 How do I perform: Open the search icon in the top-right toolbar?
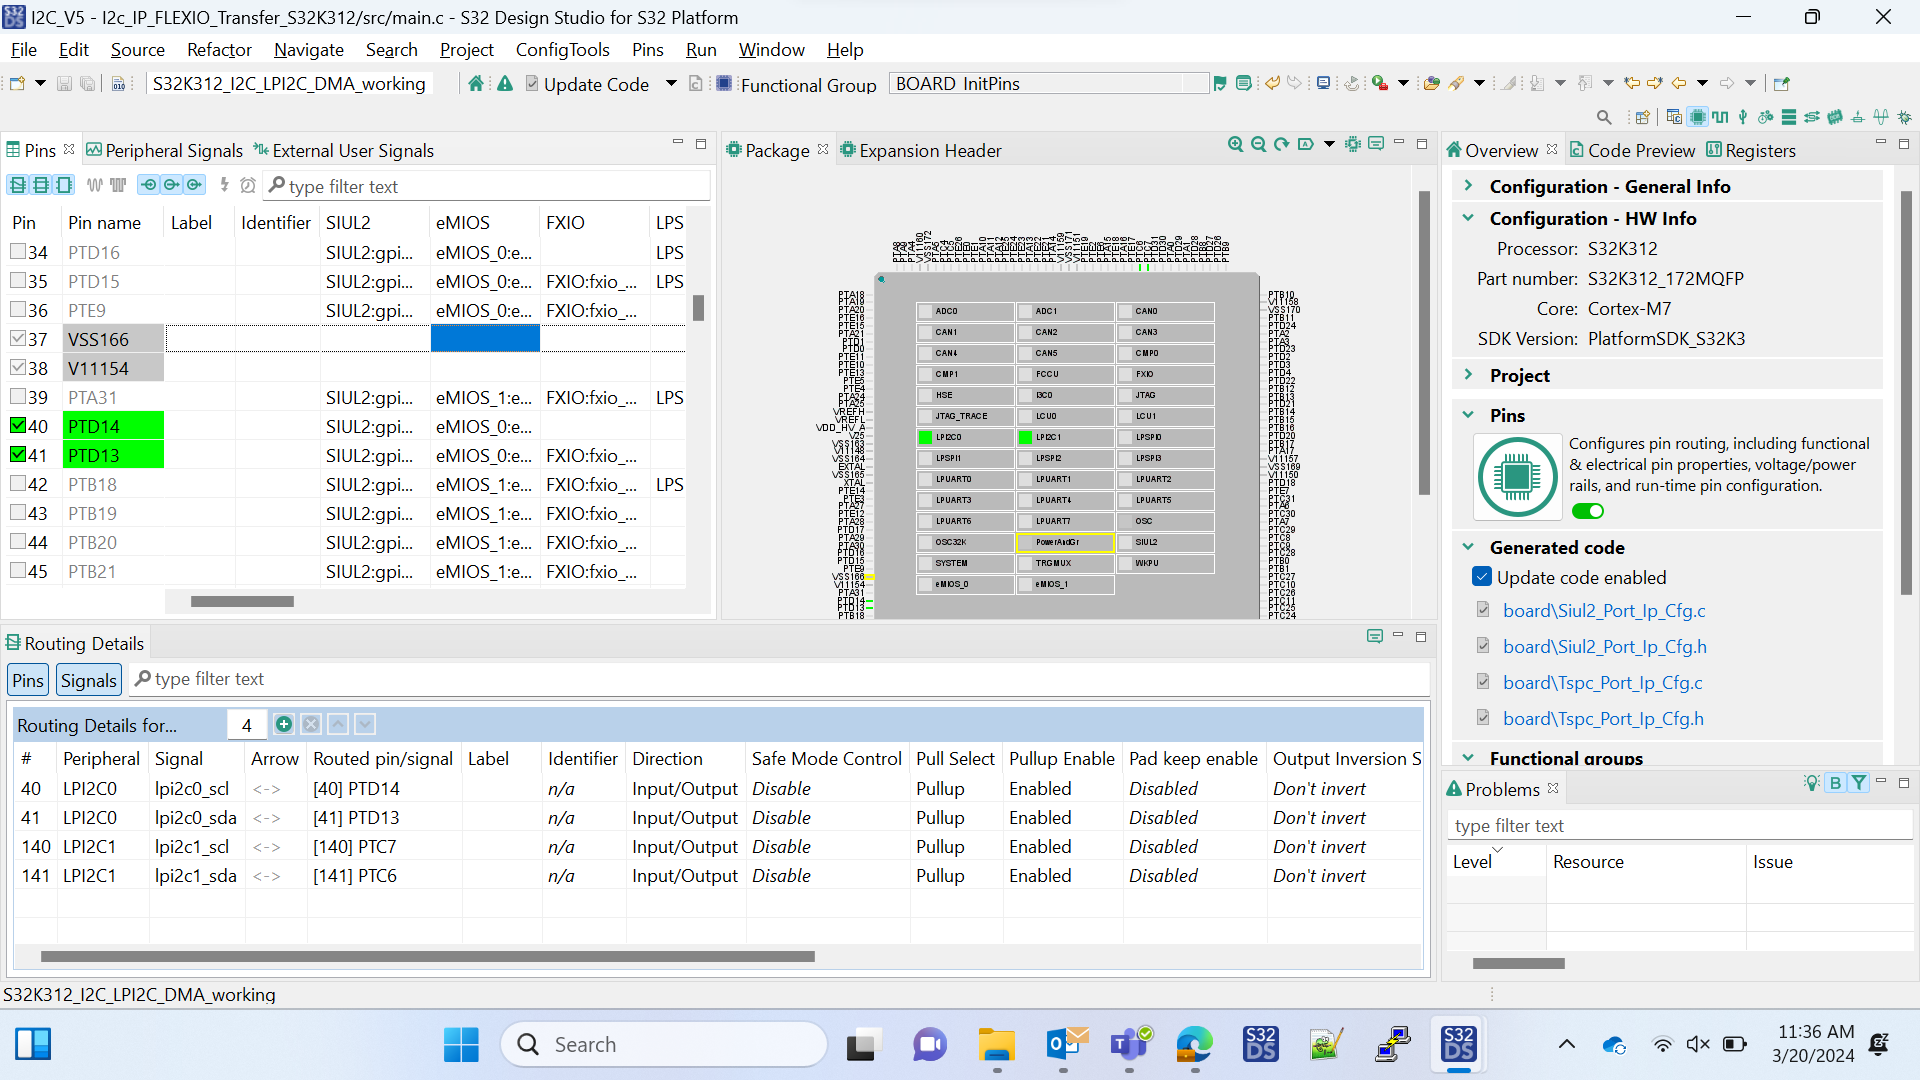[x=1604, y=117]
